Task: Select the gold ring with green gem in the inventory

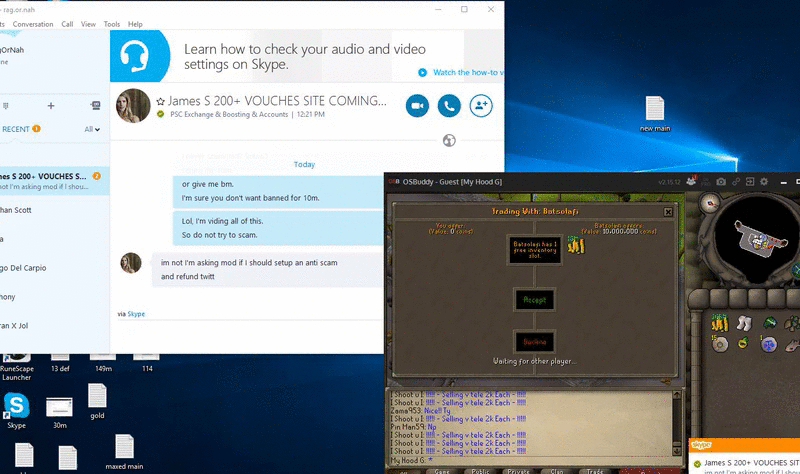Action: coord(743,343)
